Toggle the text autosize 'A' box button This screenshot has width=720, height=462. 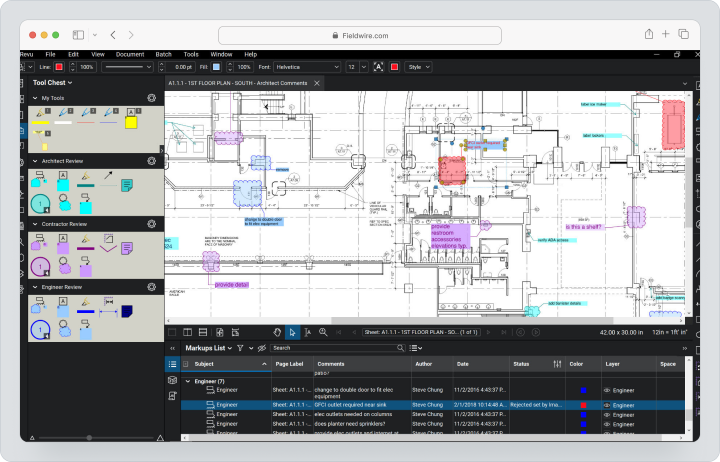tap(378, 67)
